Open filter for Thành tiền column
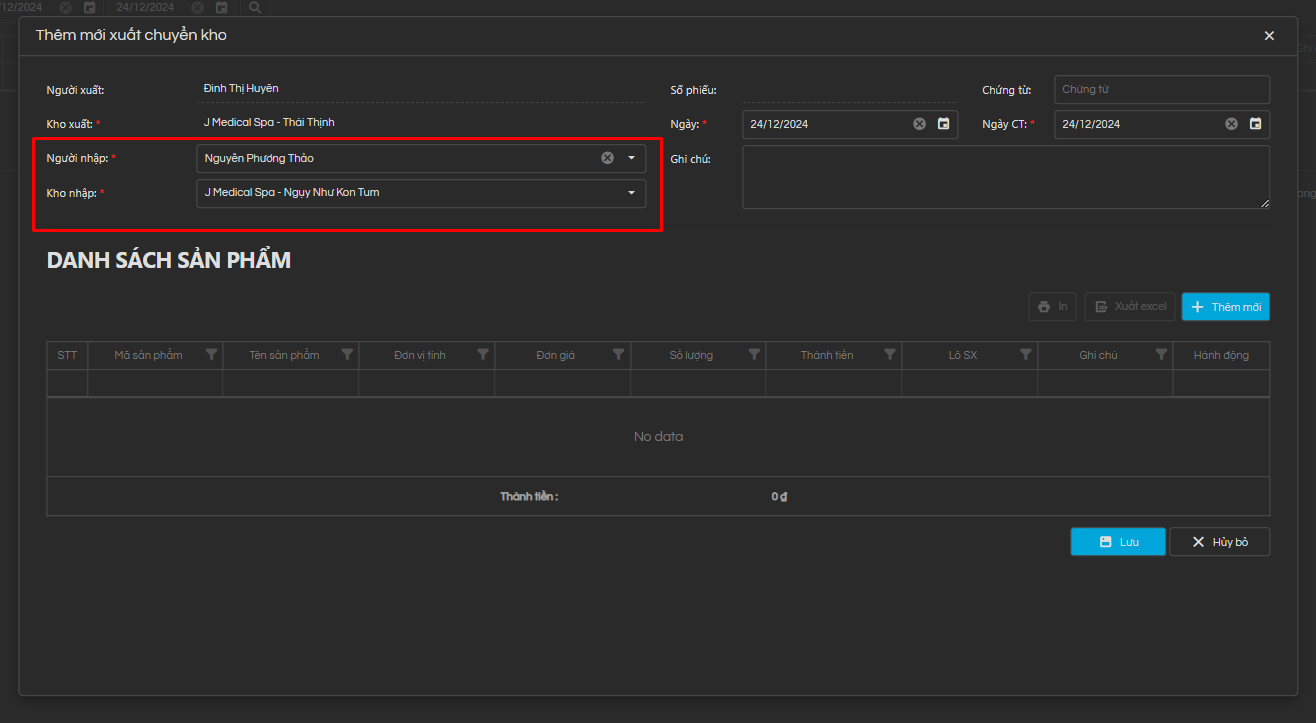The width and height of the screenshot is (1316, 723). click(890, 355)
